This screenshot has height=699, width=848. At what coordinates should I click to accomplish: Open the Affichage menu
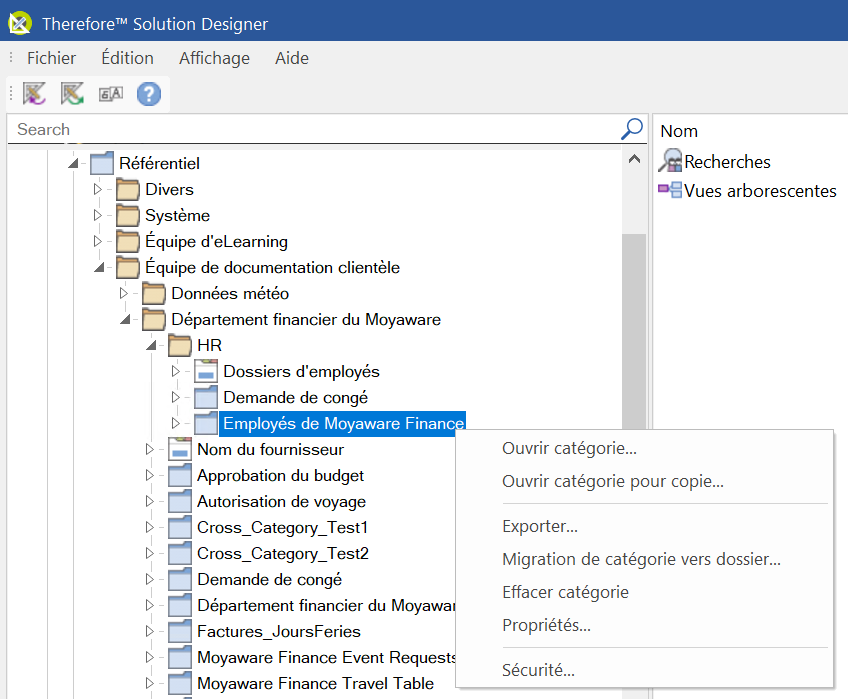[214, 58]
